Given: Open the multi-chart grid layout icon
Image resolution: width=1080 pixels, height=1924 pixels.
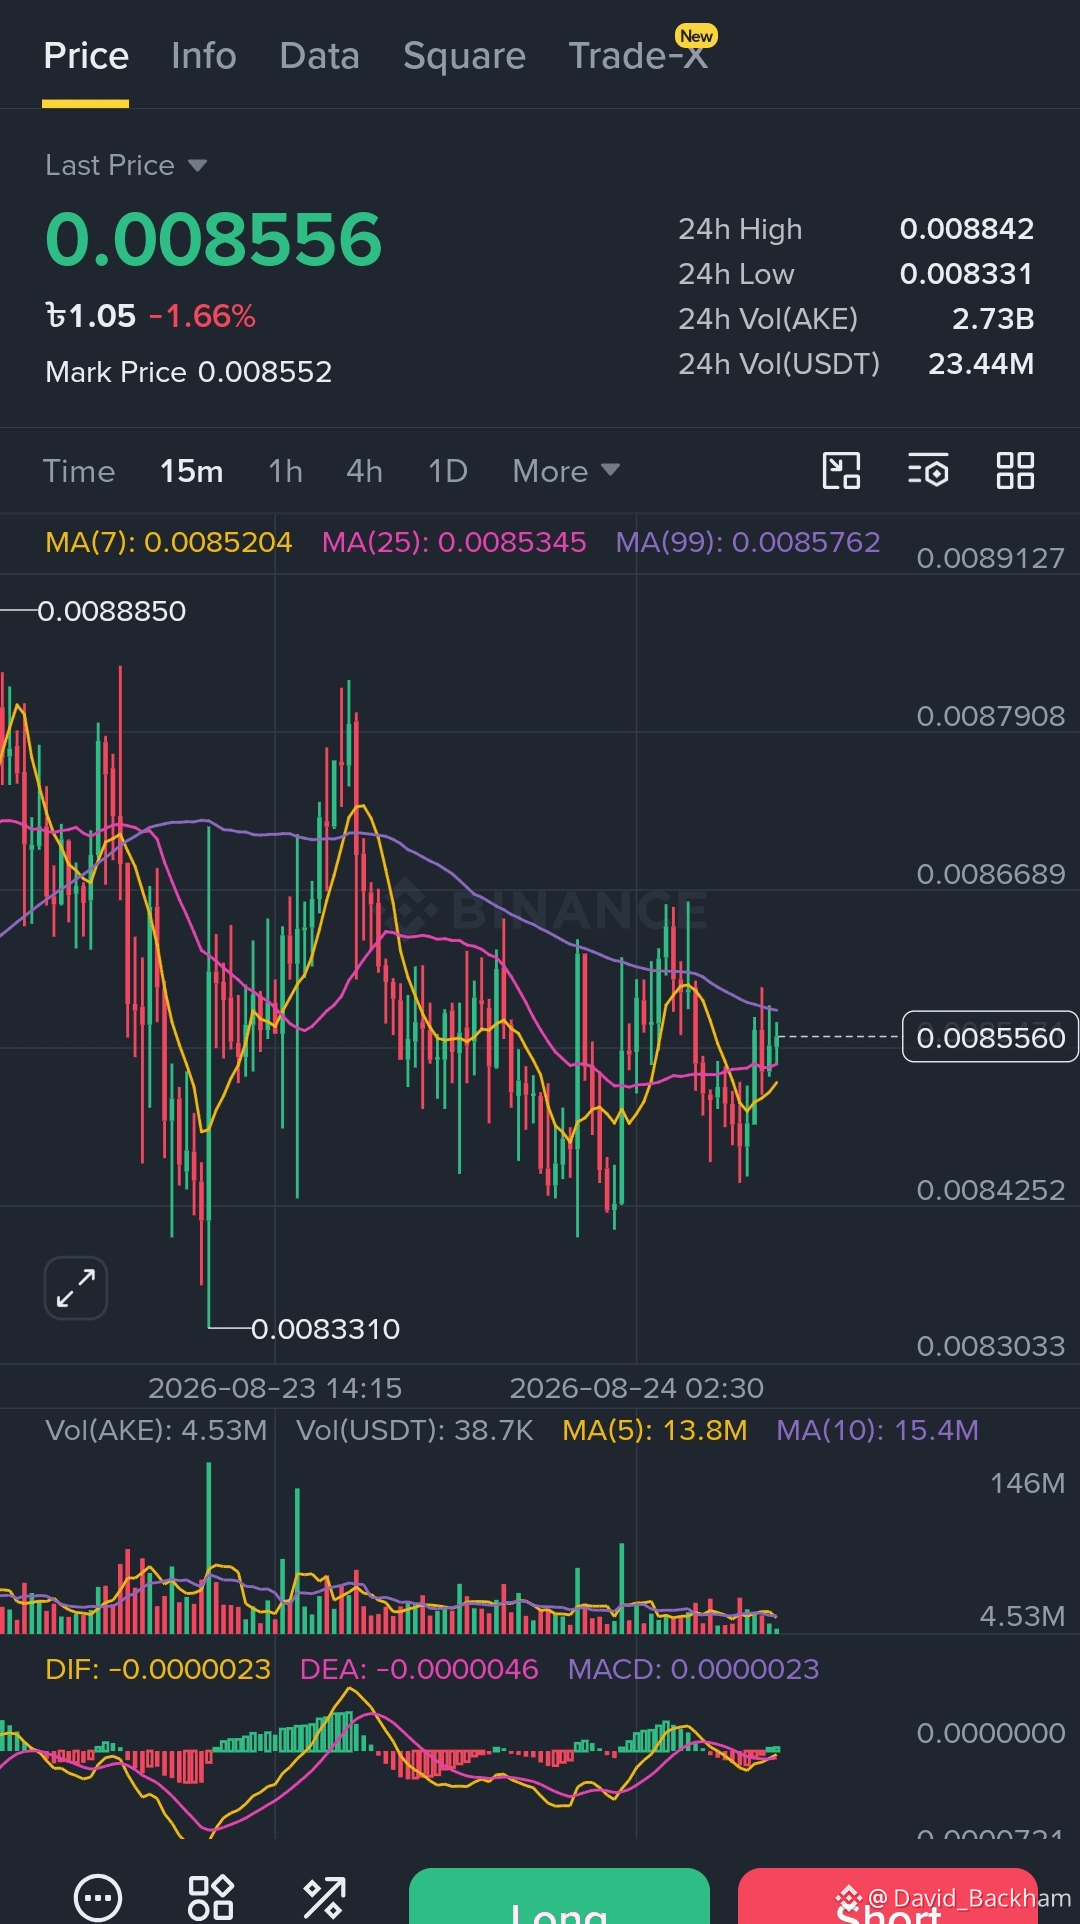Looking at the screenshot, I should tap(1015, 470).
